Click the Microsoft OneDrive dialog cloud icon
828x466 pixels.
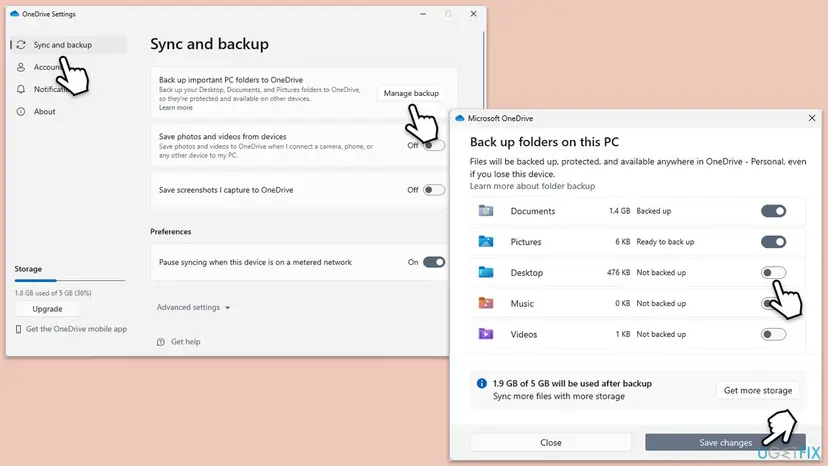coord(460,118)
